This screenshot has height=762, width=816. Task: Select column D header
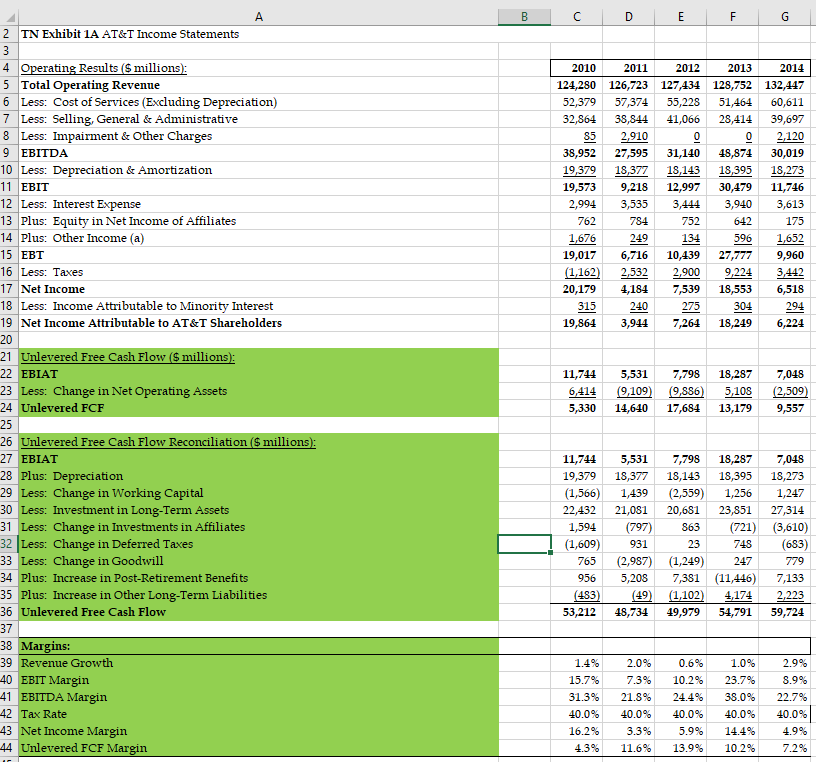[629, 17]
